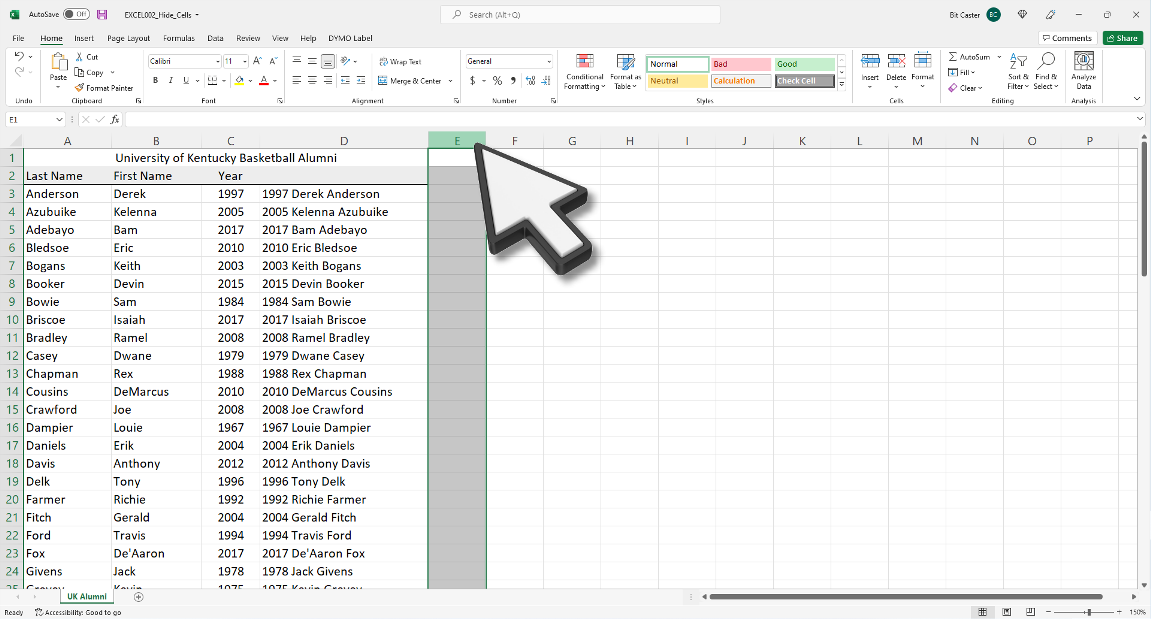Click the Search box in the title bar

coord(580,15)
